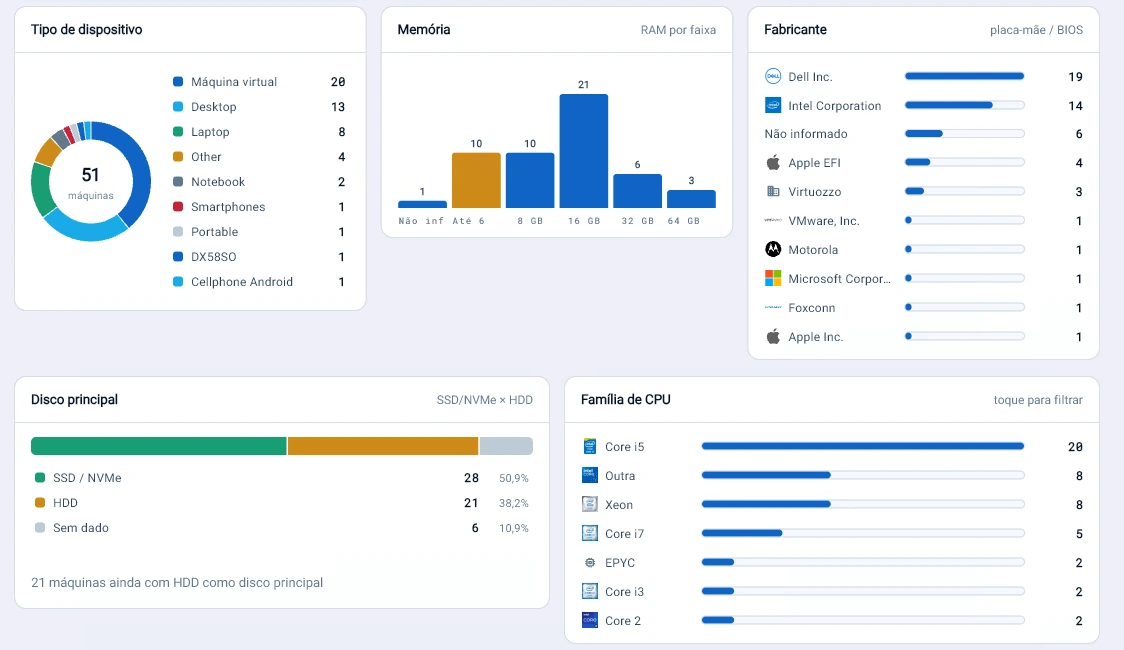Click the Dell Inc. logo icon
1124x650 pixels.
[773, 77]
